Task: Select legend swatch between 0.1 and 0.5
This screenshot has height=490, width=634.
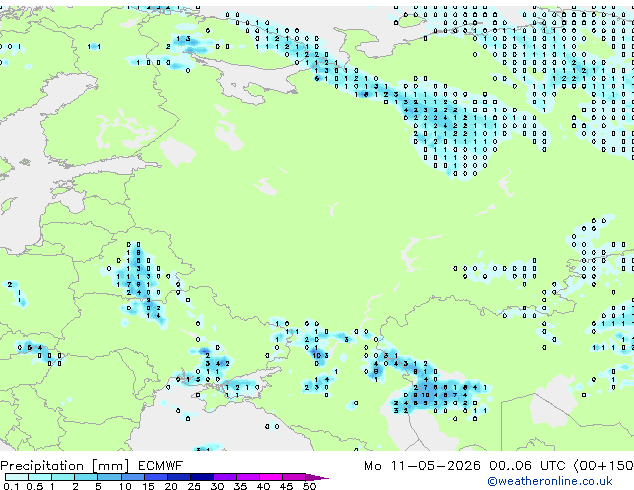Action: click(17, 477)
